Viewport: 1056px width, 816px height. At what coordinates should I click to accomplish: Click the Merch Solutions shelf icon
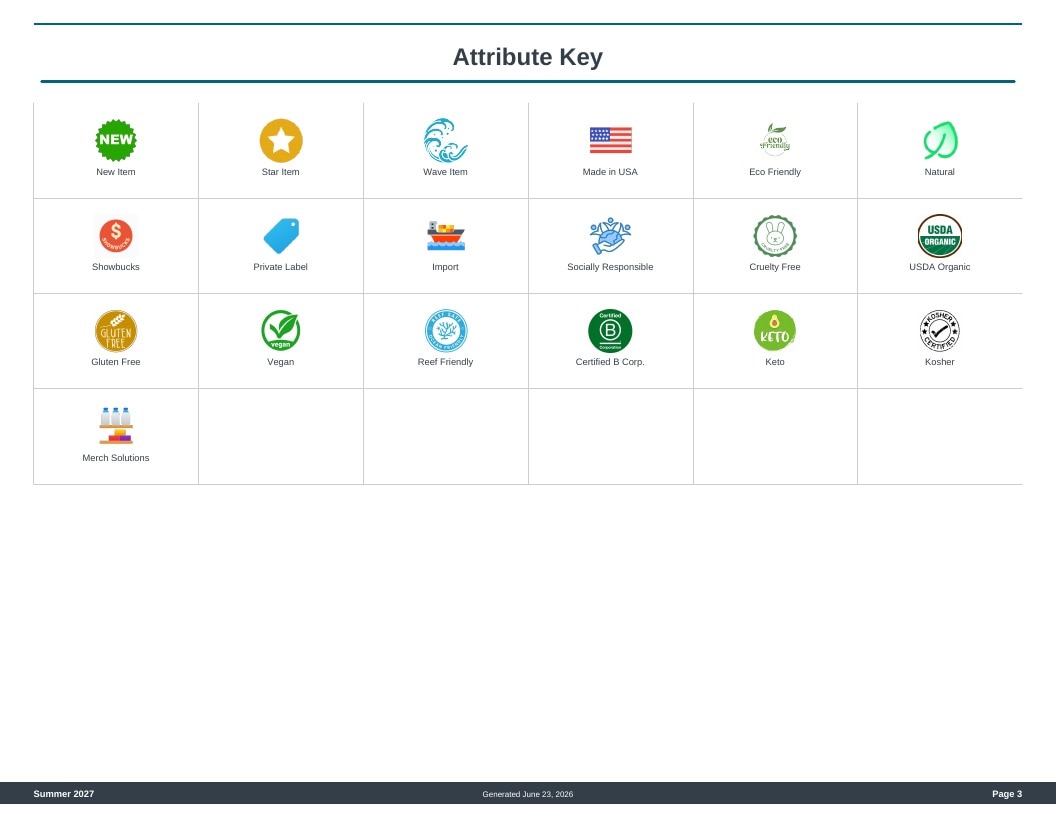coord(116,426)
